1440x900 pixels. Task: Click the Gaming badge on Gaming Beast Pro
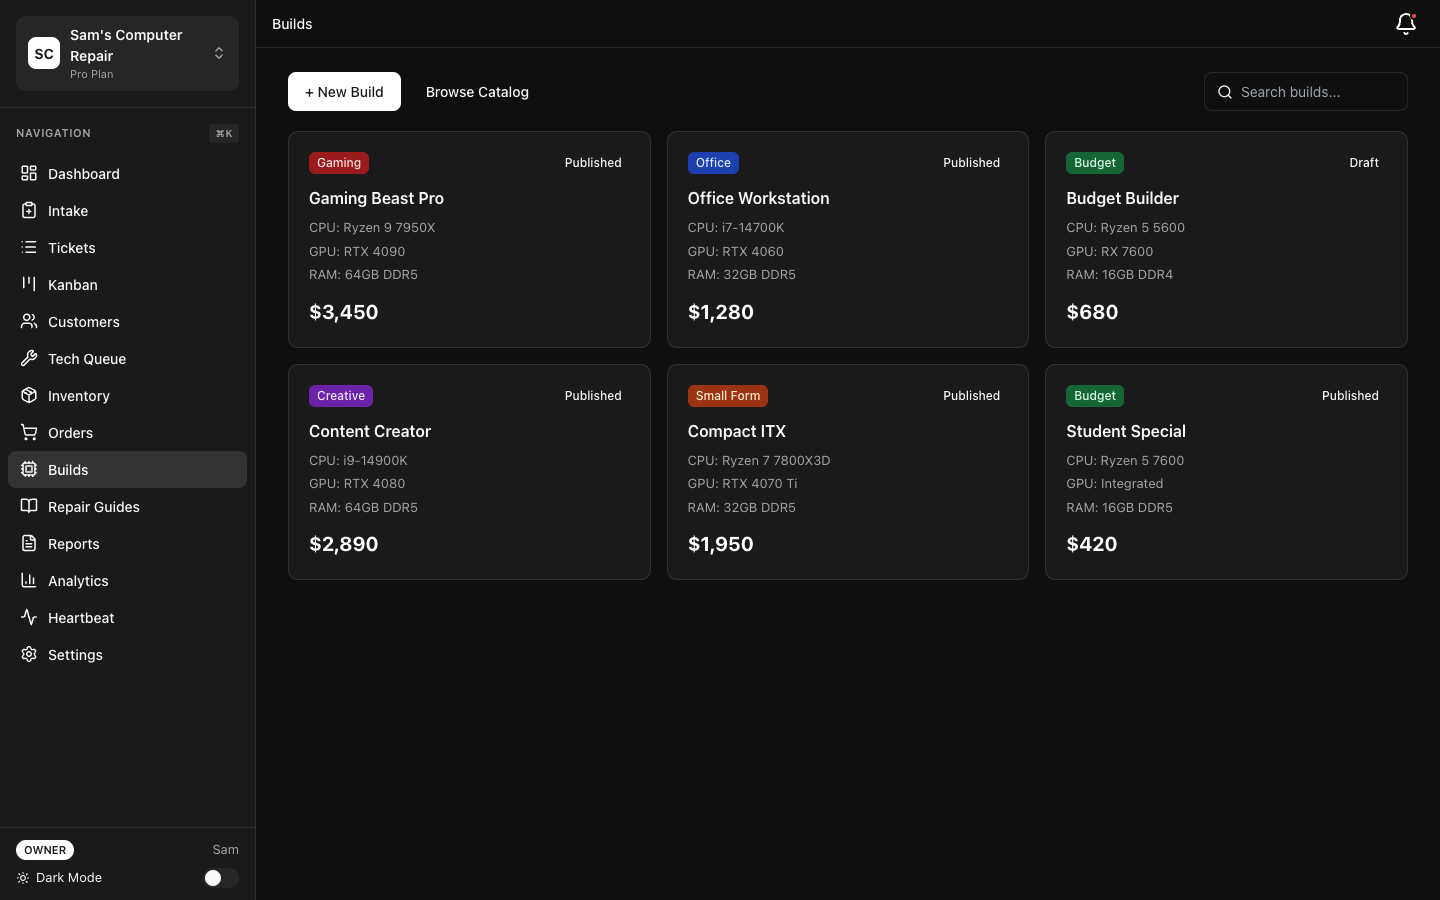click(x=338, y=162)
